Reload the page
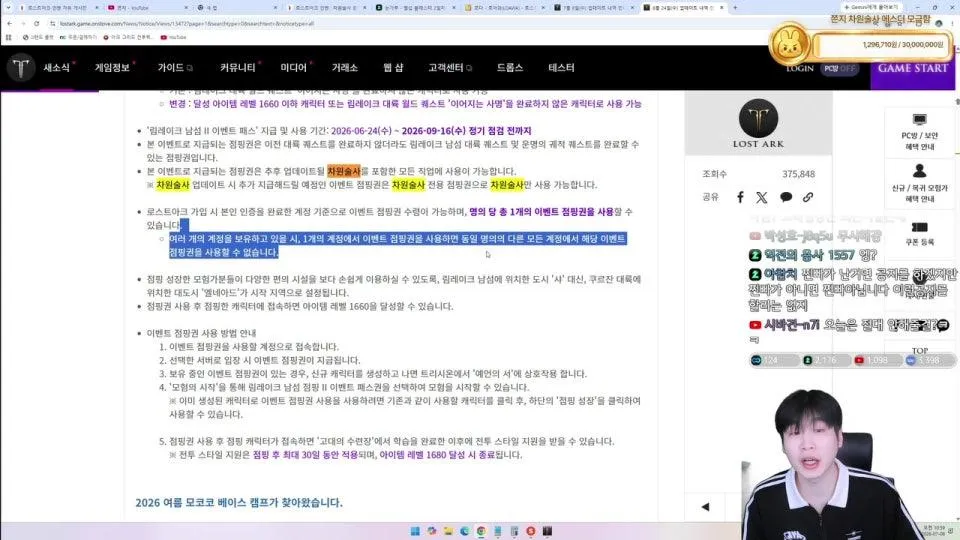The width and height of the screenshot is (960, 540). (37, 23)
